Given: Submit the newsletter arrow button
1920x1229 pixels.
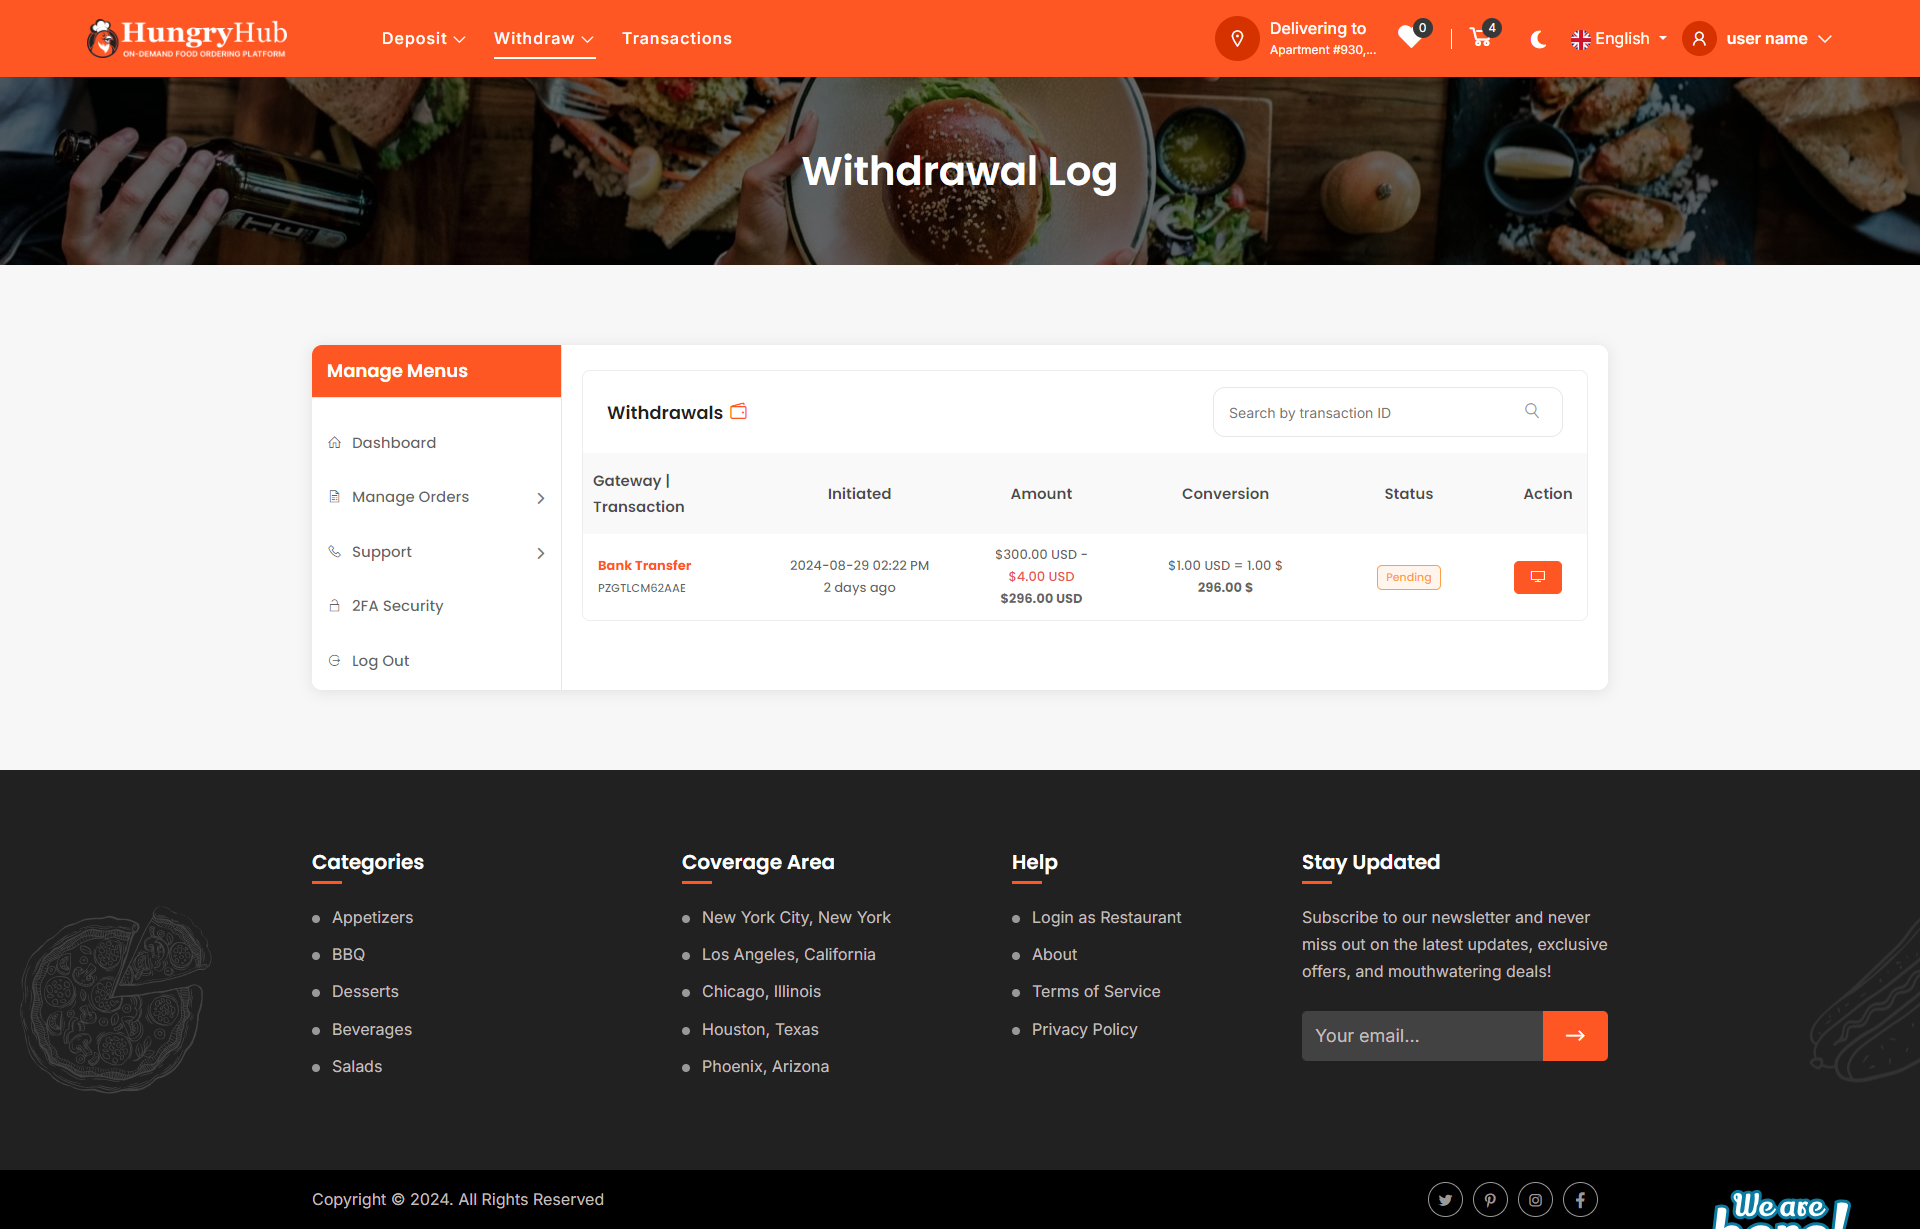Looking at the screenshot, I should pos(1575,1035).
